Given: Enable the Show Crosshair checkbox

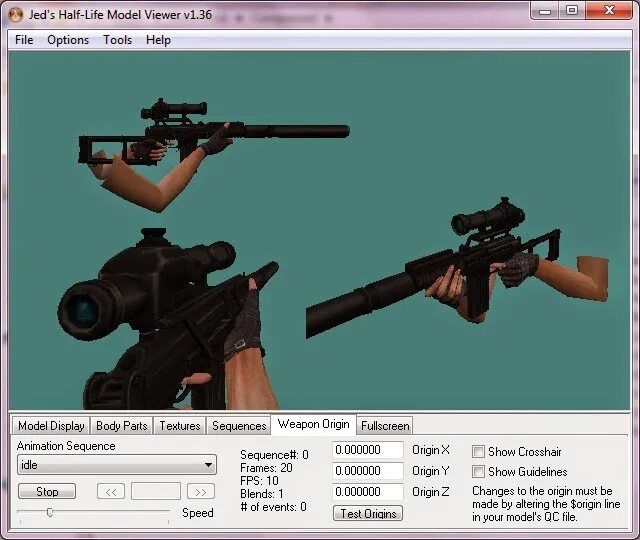Looking at the screenshot, I should coord(478,452).
